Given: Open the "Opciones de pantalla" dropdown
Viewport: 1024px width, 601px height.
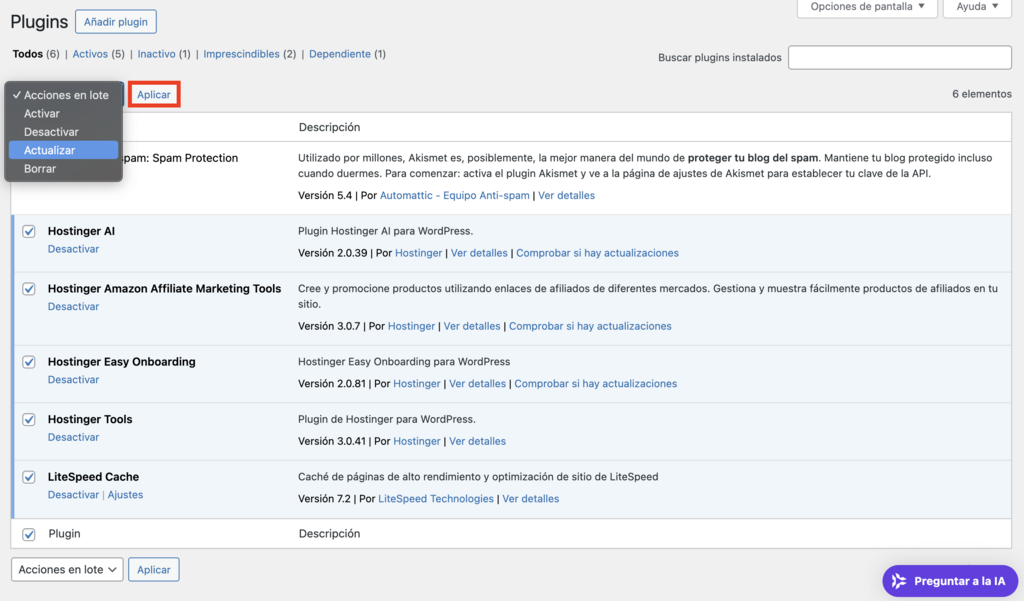Looking at the screenshot, I should 866,9.
